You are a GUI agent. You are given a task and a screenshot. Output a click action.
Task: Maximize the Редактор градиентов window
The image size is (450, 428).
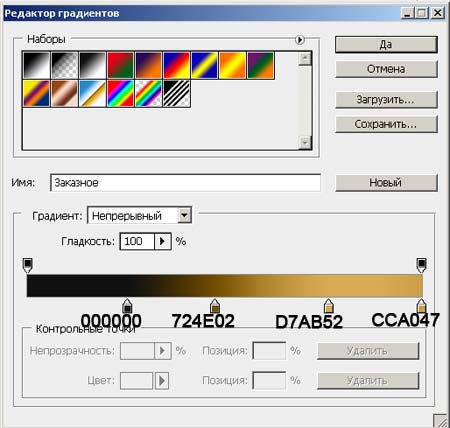click(422, 13)
